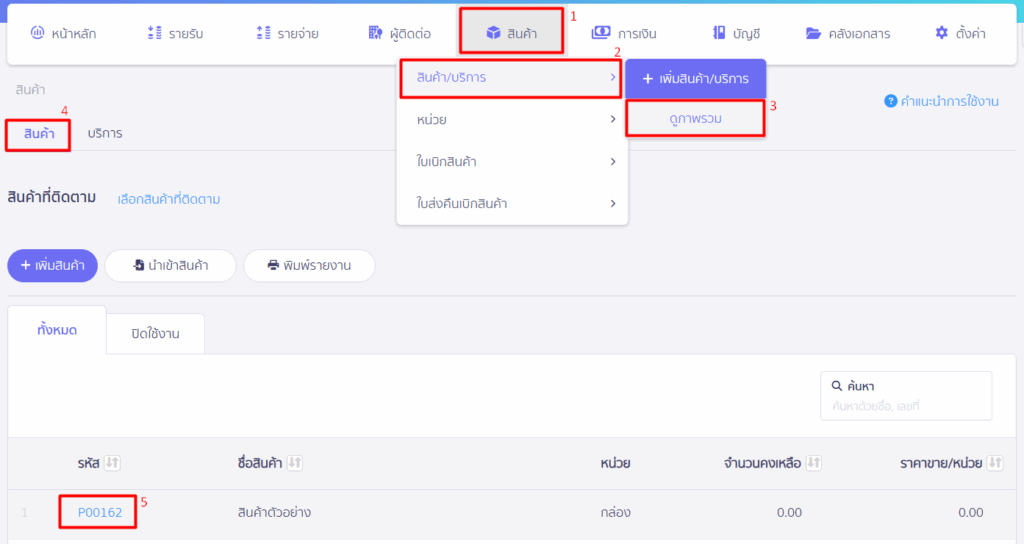This screenshot has width=1024, height=544.
Task: Click the purple เพิ่มสินค้า button
Action: [52, 265]
